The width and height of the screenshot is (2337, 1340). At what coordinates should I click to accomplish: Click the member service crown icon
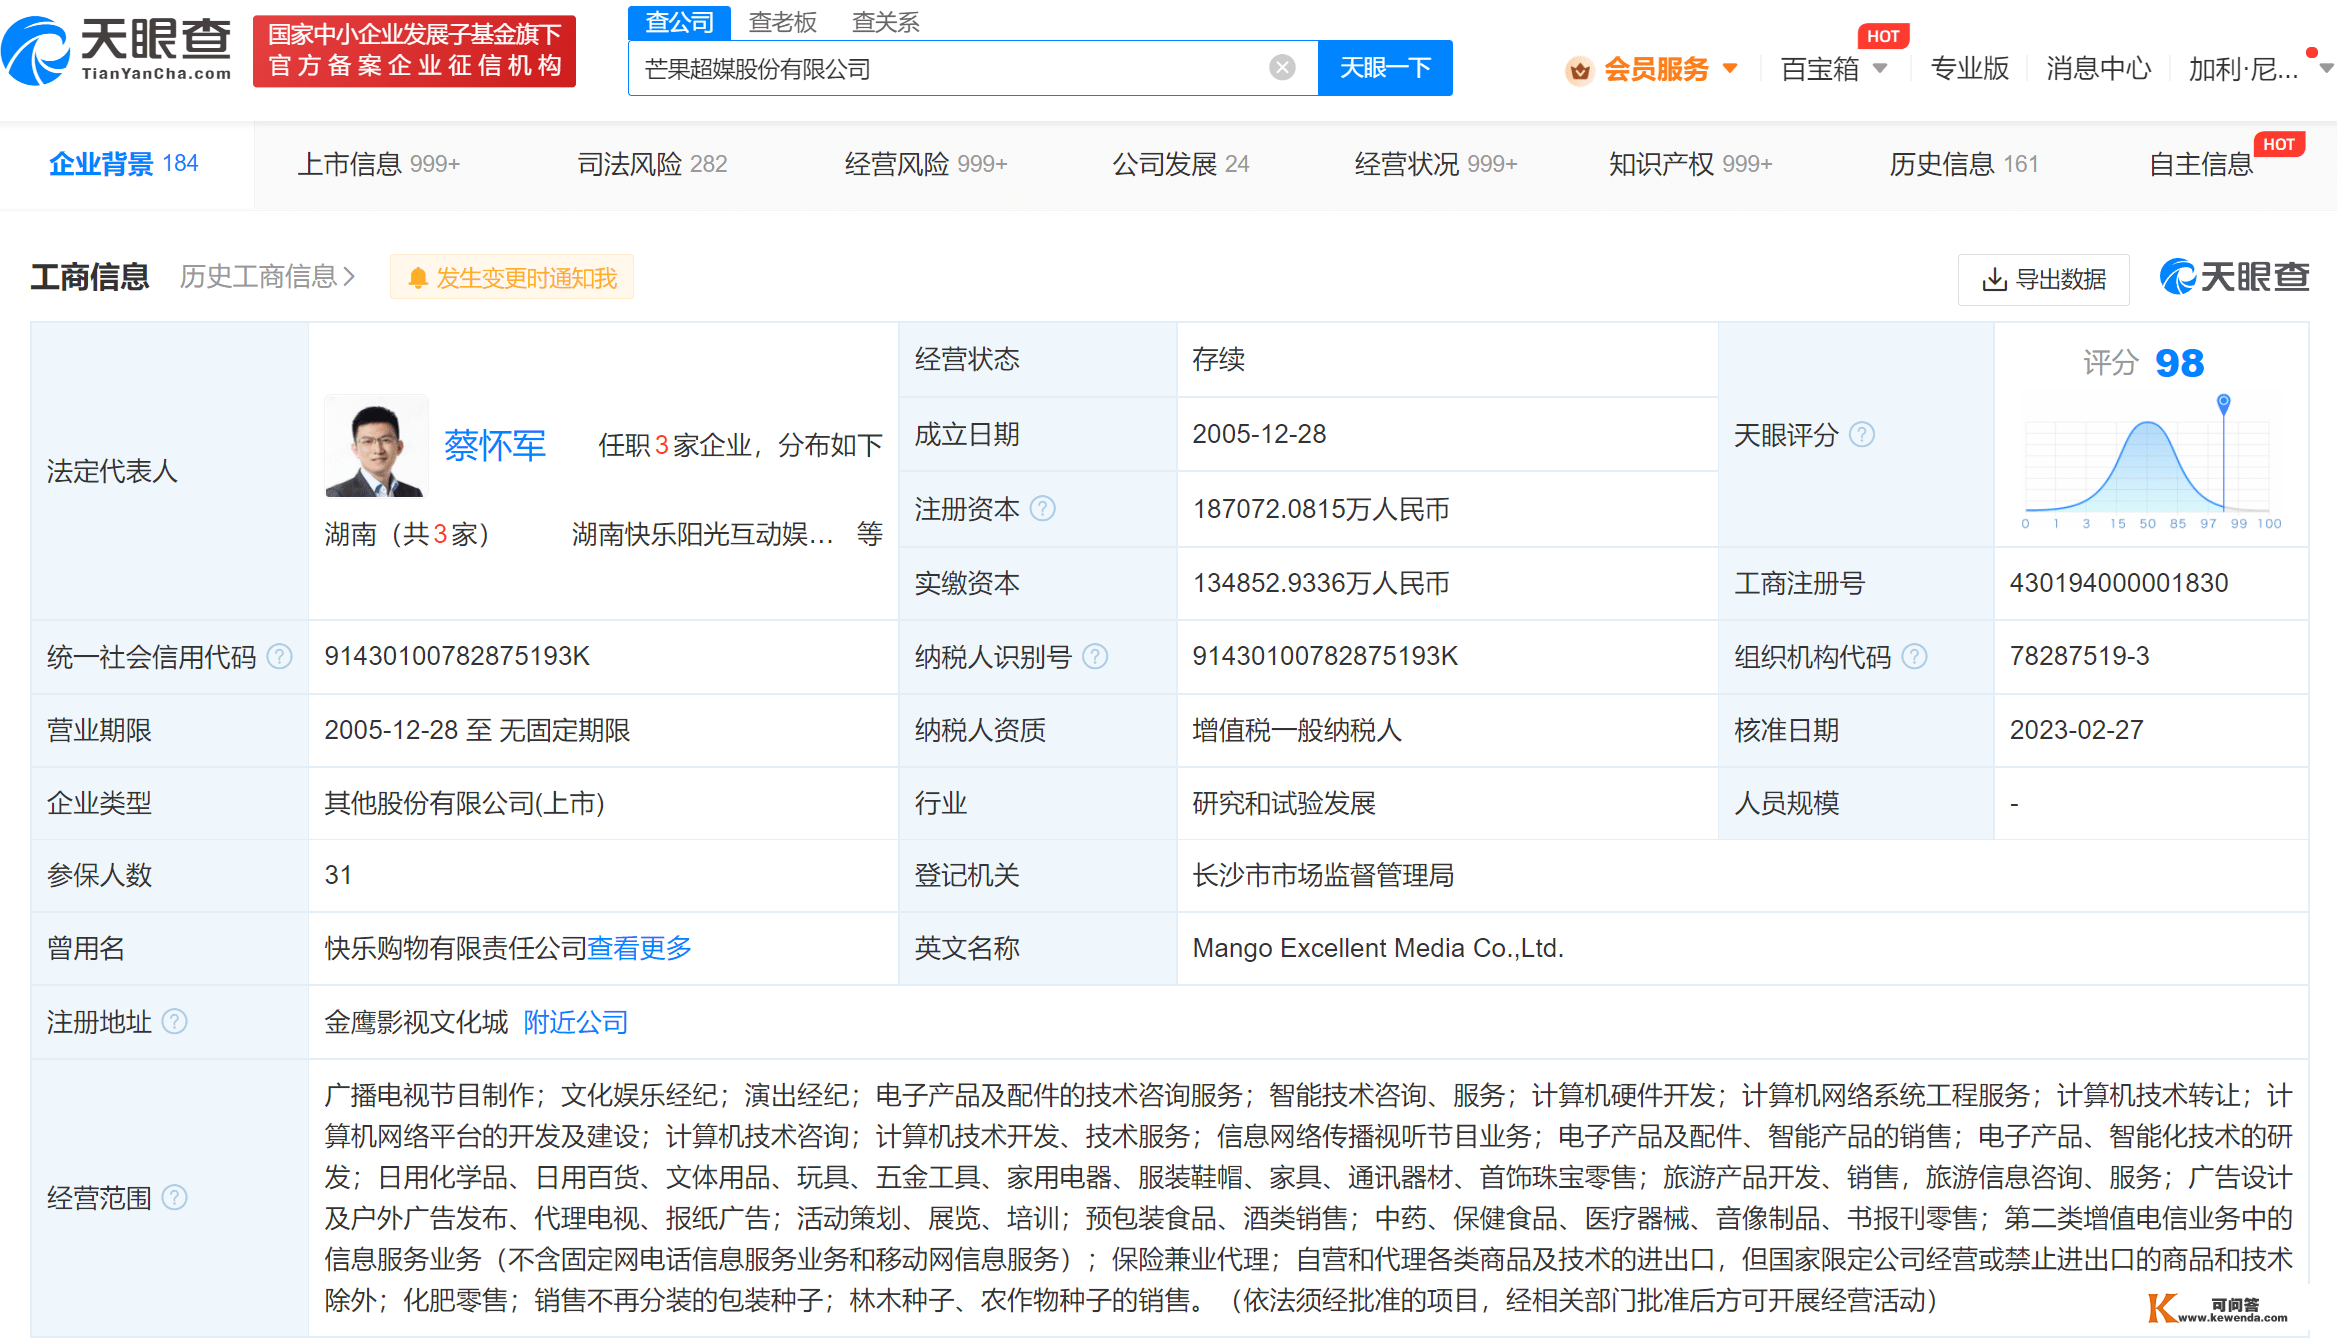[x=1580, y=70]
